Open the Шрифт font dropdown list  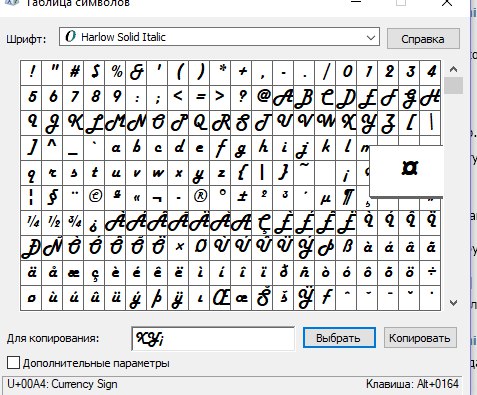(371, 37)
